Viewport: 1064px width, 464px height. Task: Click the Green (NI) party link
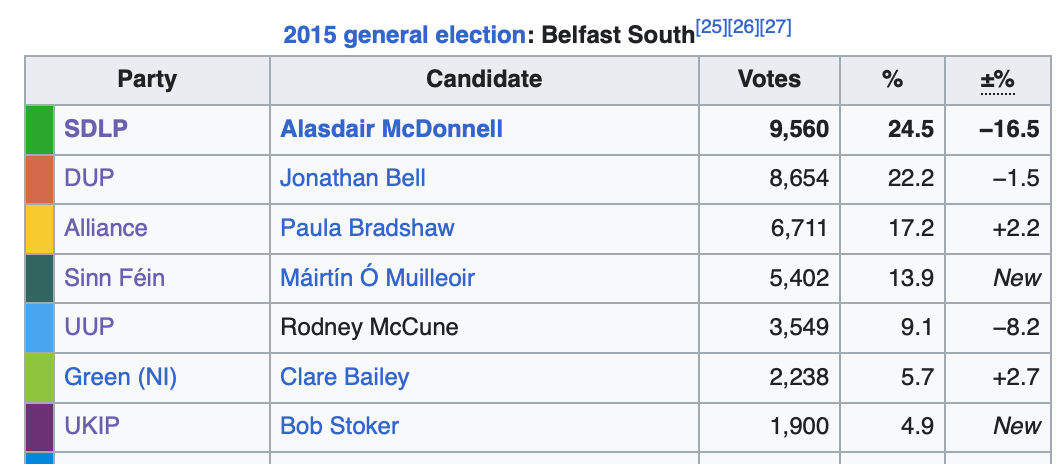[x=121, y=377]
